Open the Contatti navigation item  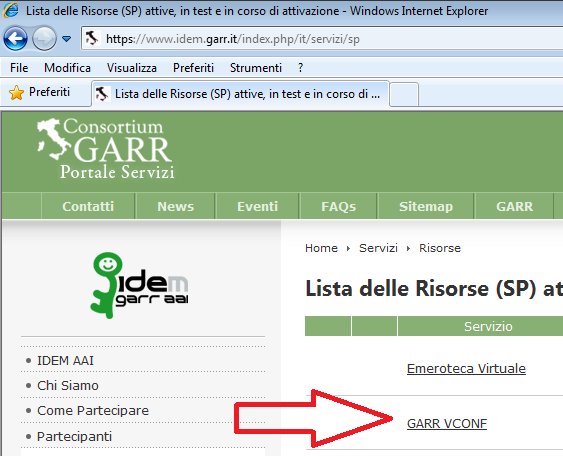tap(88, 206)
